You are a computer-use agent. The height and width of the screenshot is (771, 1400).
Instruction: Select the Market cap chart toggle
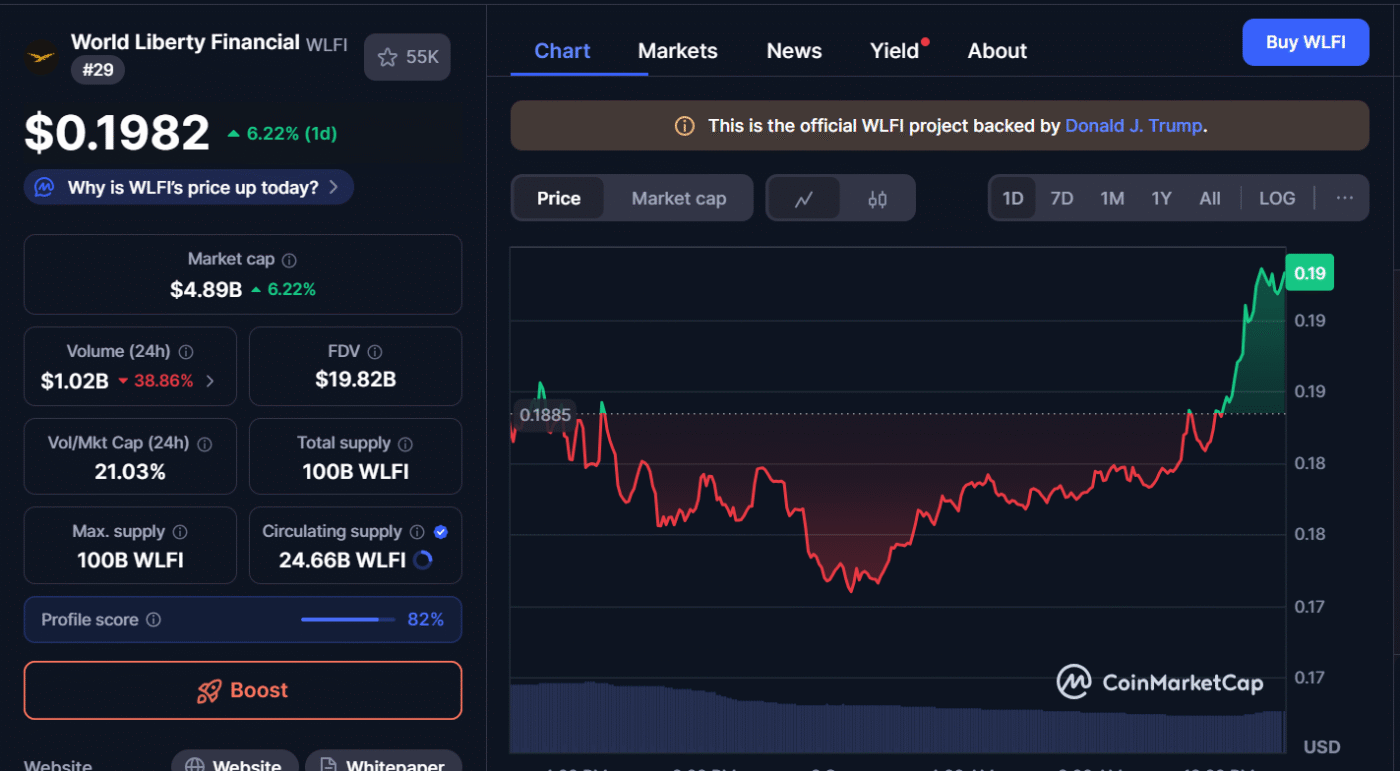tap(679, 198)
